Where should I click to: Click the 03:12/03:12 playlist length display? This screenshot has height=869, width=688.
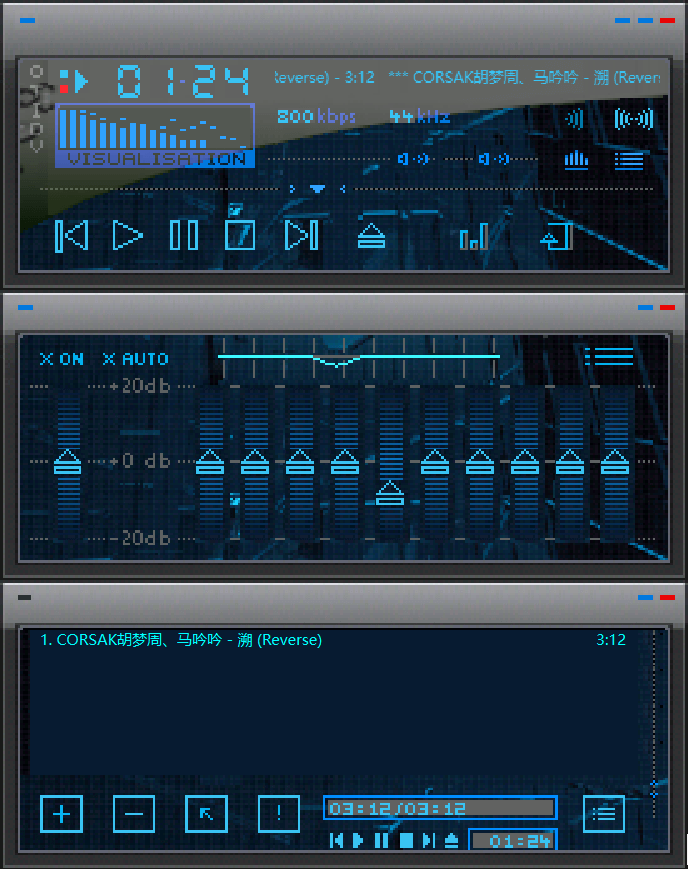click(x=440, y=808)
